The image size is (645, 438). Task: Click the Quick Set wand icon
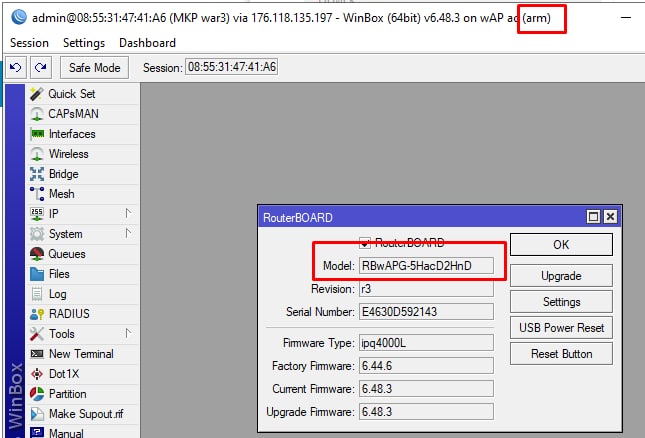(37, 94)
